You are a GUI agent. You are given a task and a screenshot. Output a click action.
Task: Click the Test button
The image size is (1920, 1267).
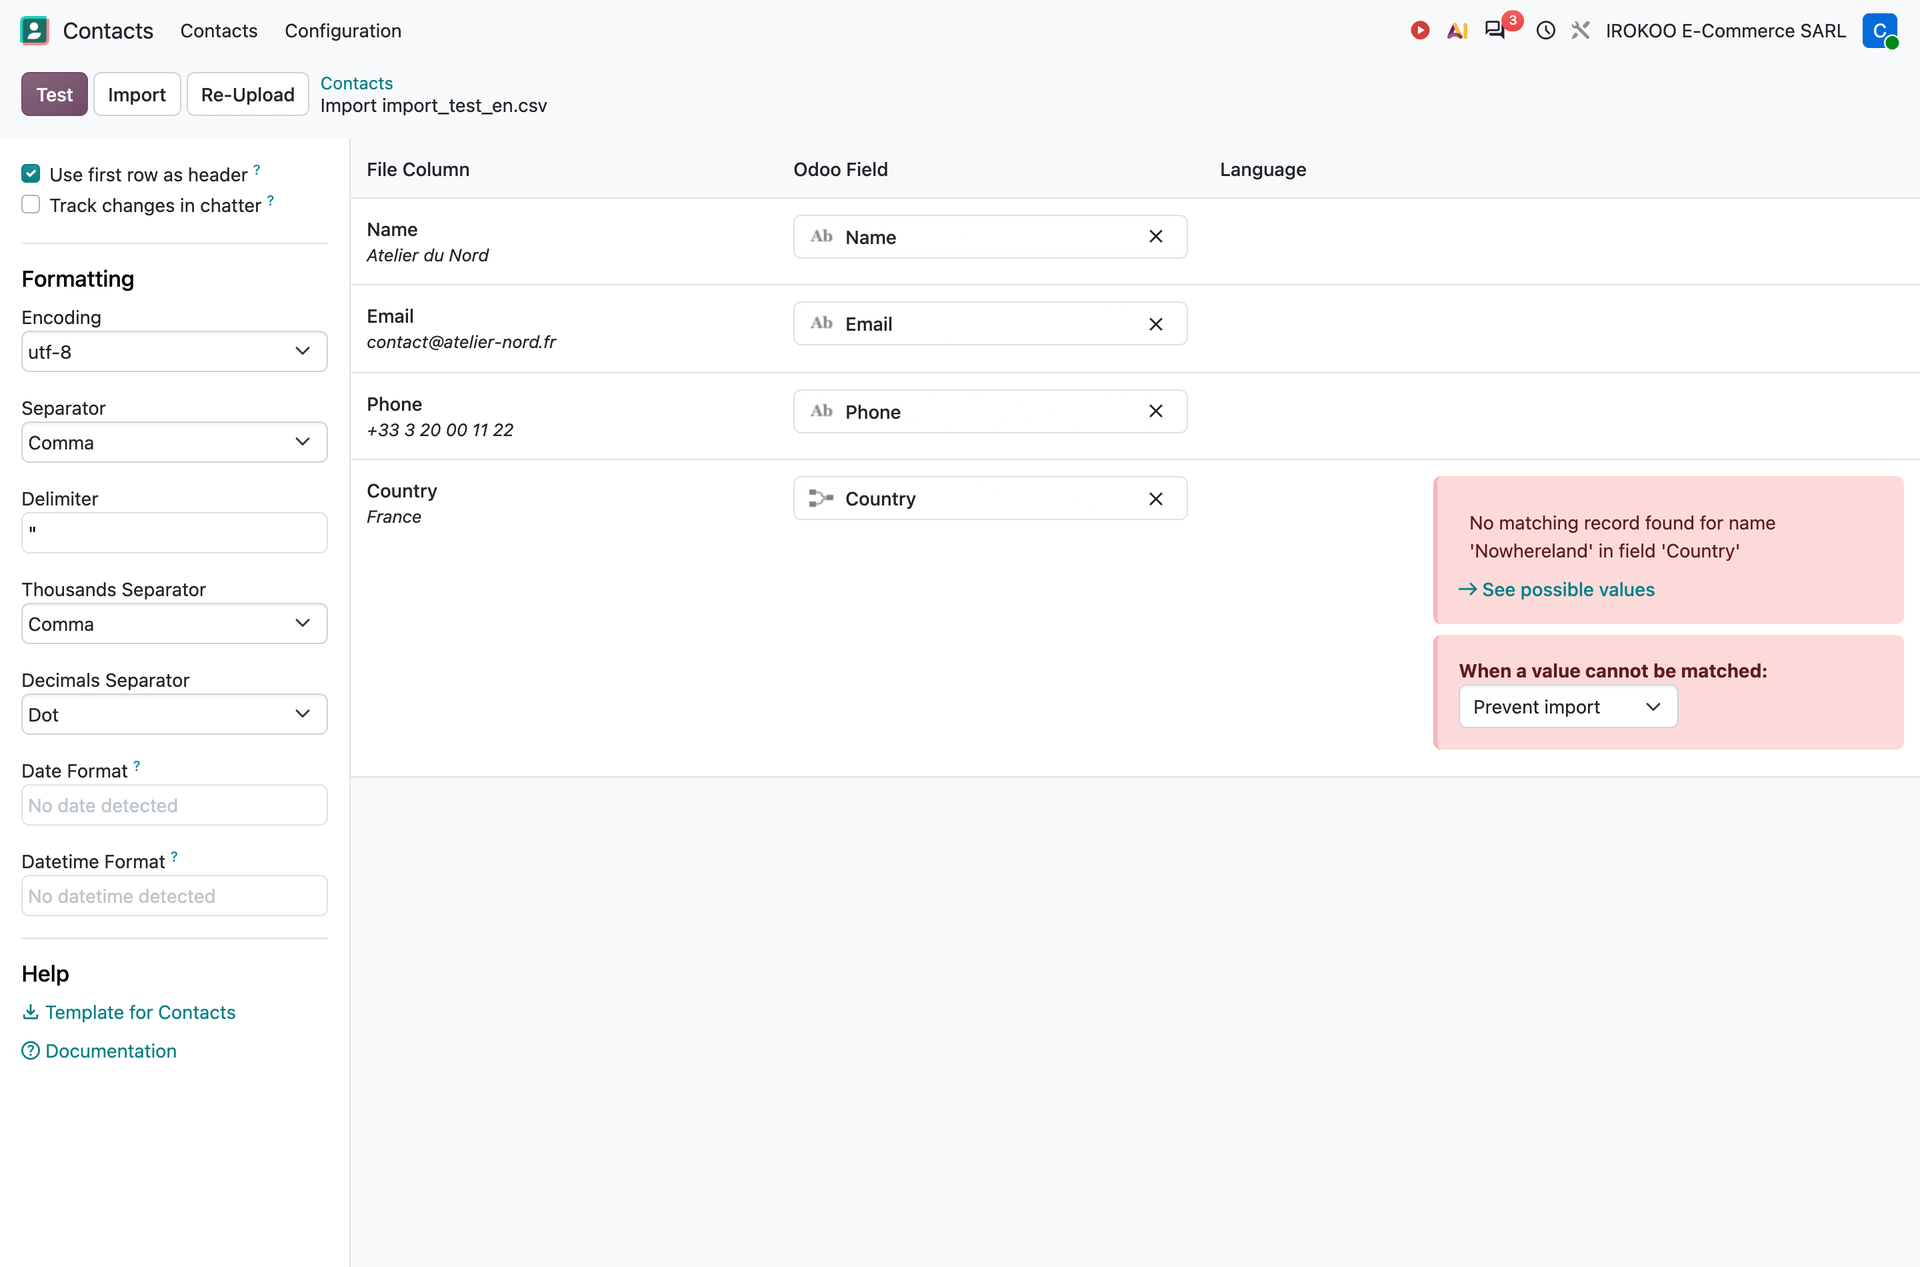[x=55, y=94]
